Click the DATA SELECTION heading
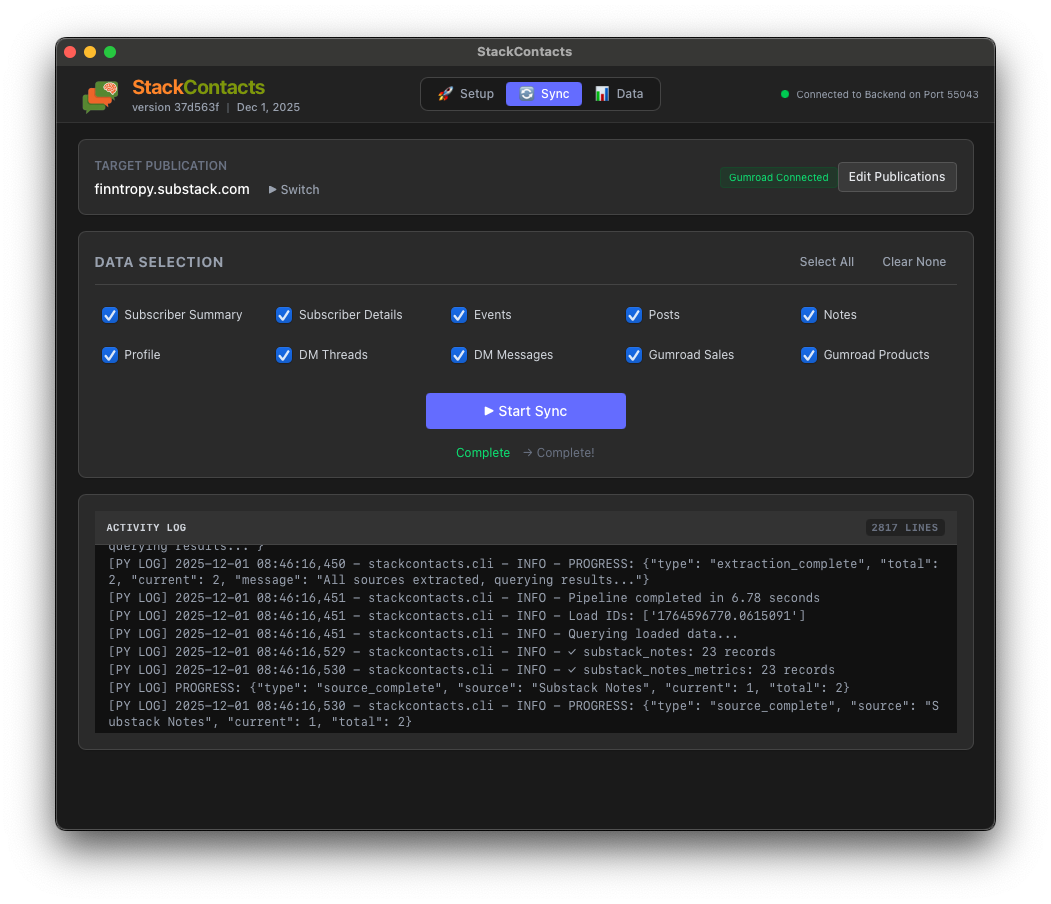 pyautogui.click(x=159, y=263)
